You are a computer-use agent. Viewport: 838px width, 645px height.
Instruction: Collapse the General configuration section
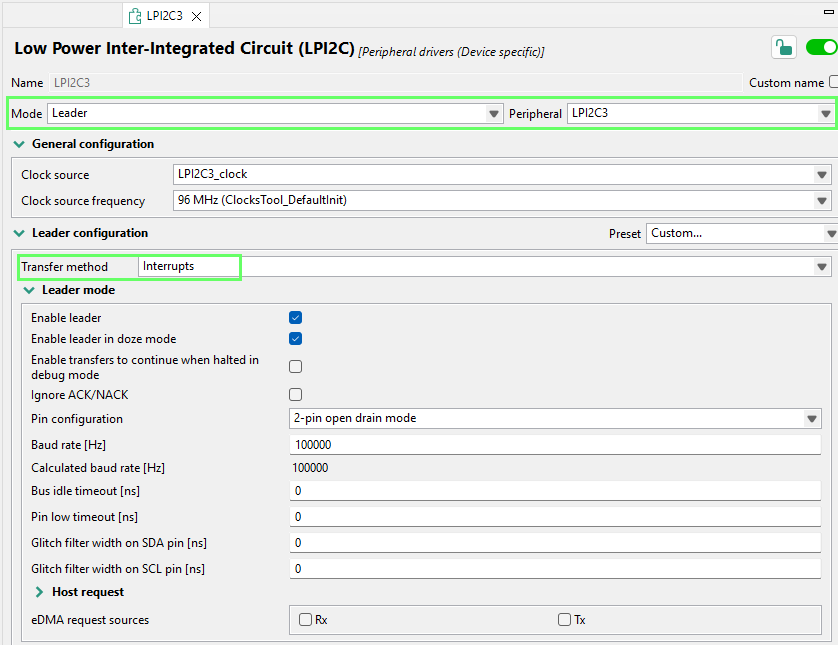coord(18,144)
